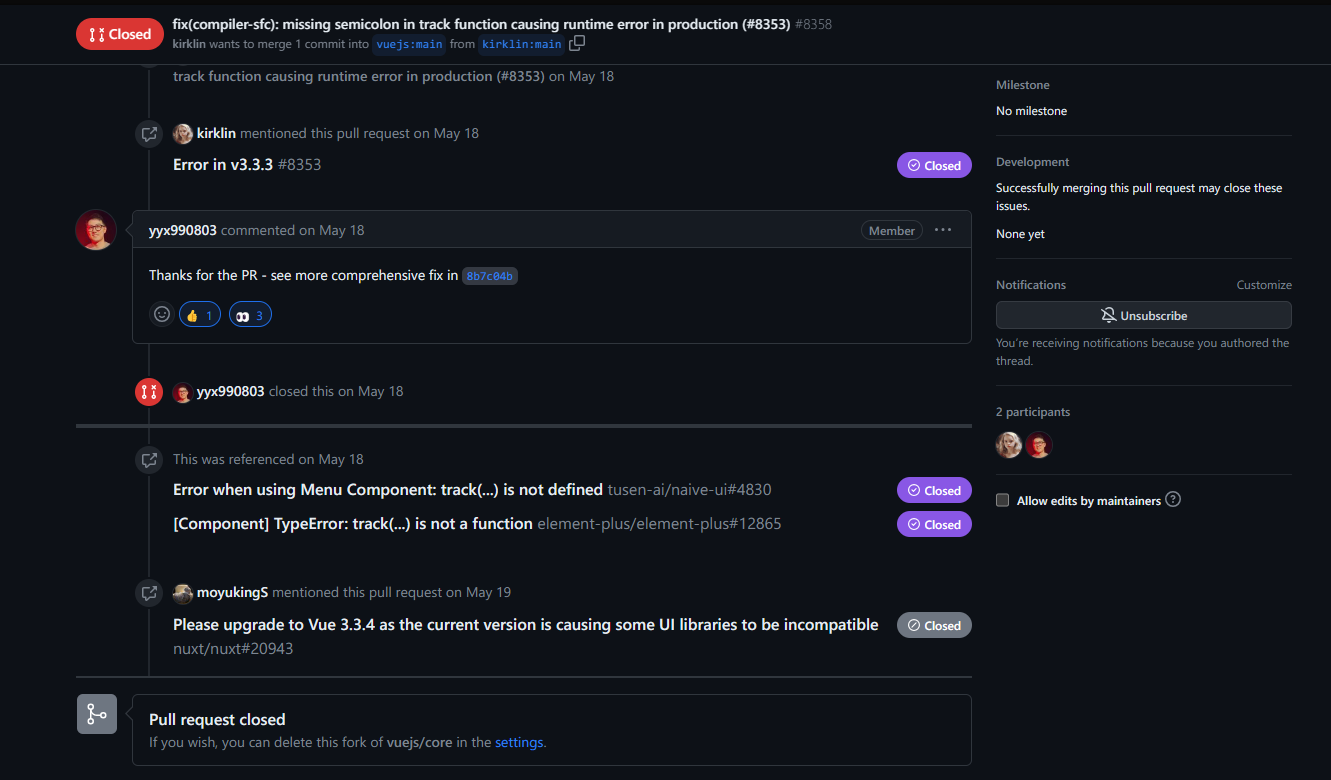
Task: Open yyx990803's large comment avatar
Action: pyautogui.click(x=96, y=230)
